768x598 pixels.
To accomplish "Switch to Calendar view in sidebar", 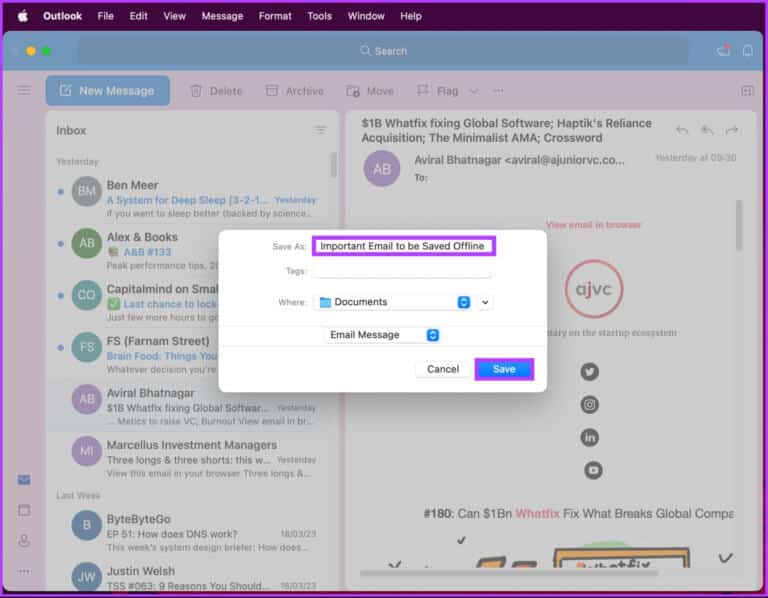I will pyautogui.click(x=24, y=510).
